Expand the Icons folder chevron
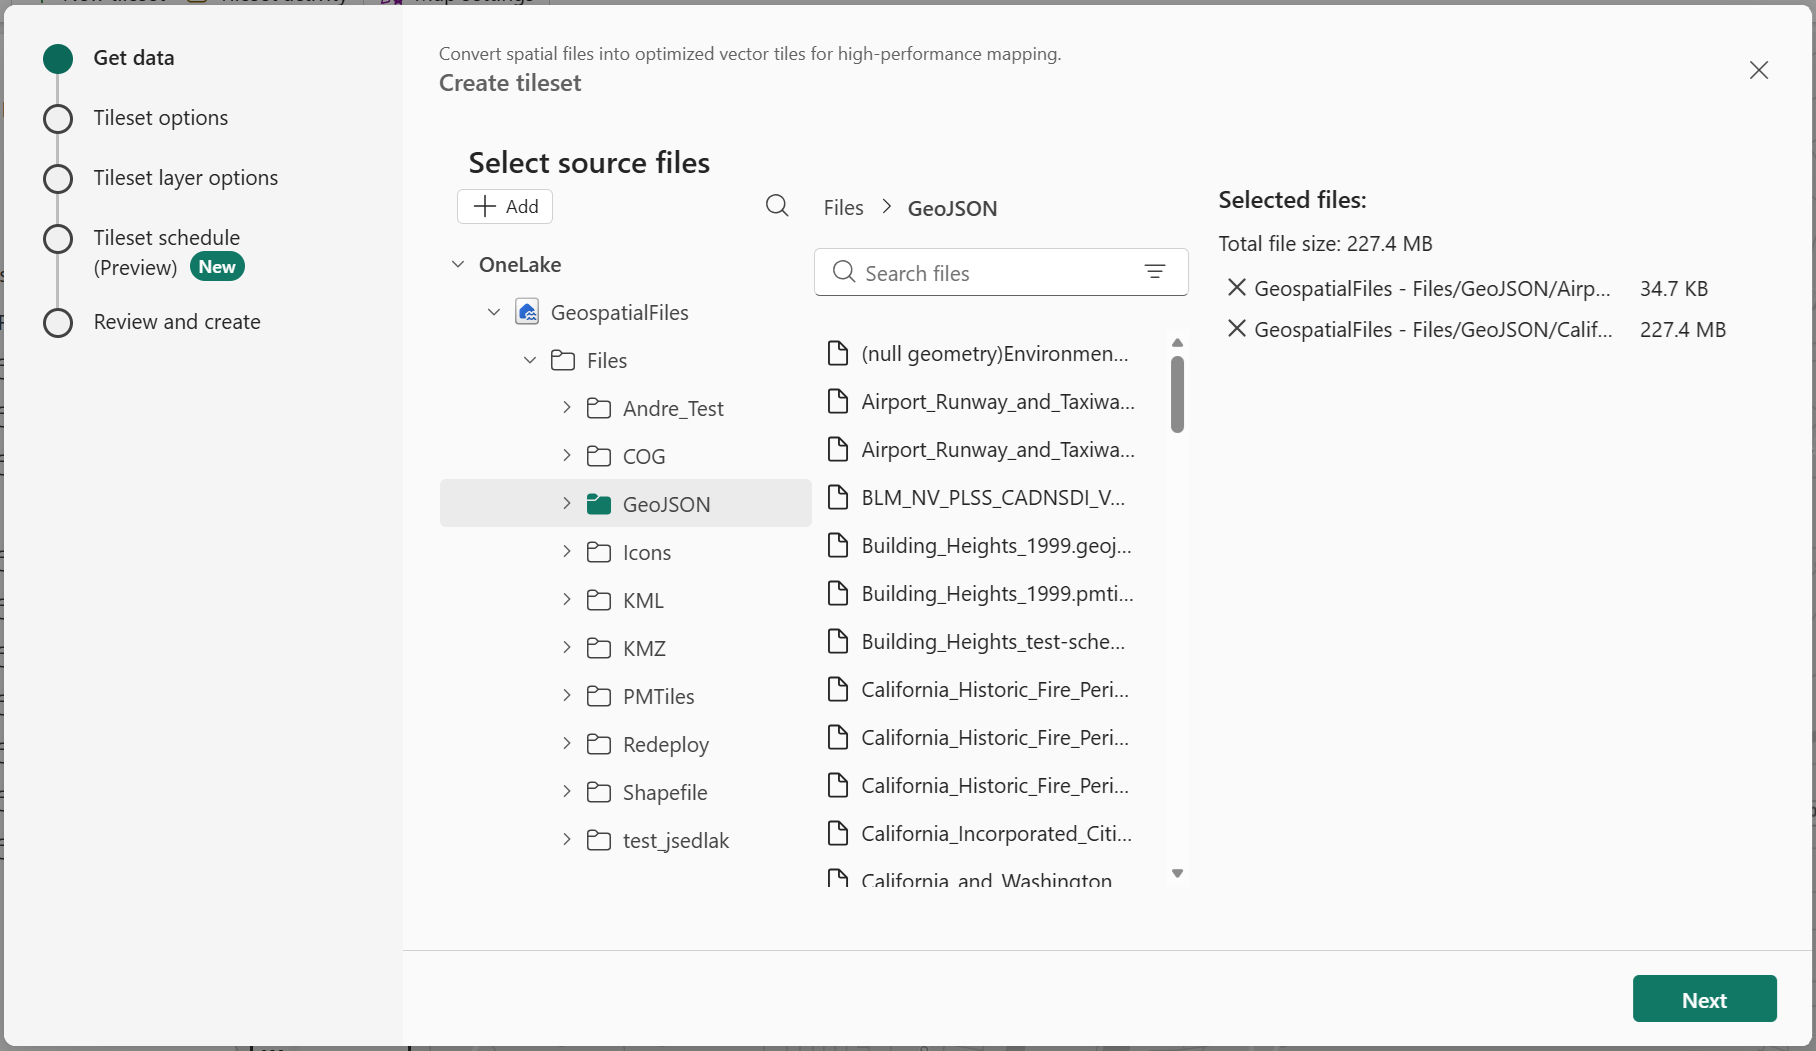The width and height of the screenshot is (1816, 1051). pos(566,552)
